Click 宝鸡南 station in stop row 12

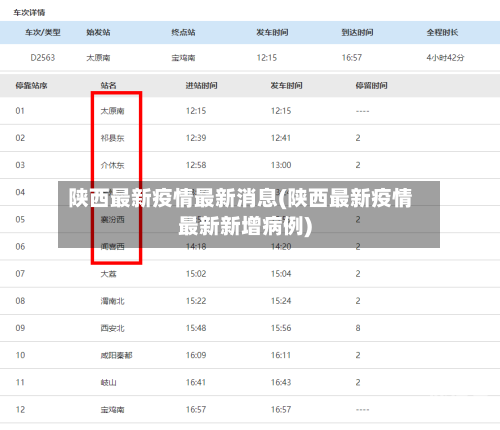[113, 410]
